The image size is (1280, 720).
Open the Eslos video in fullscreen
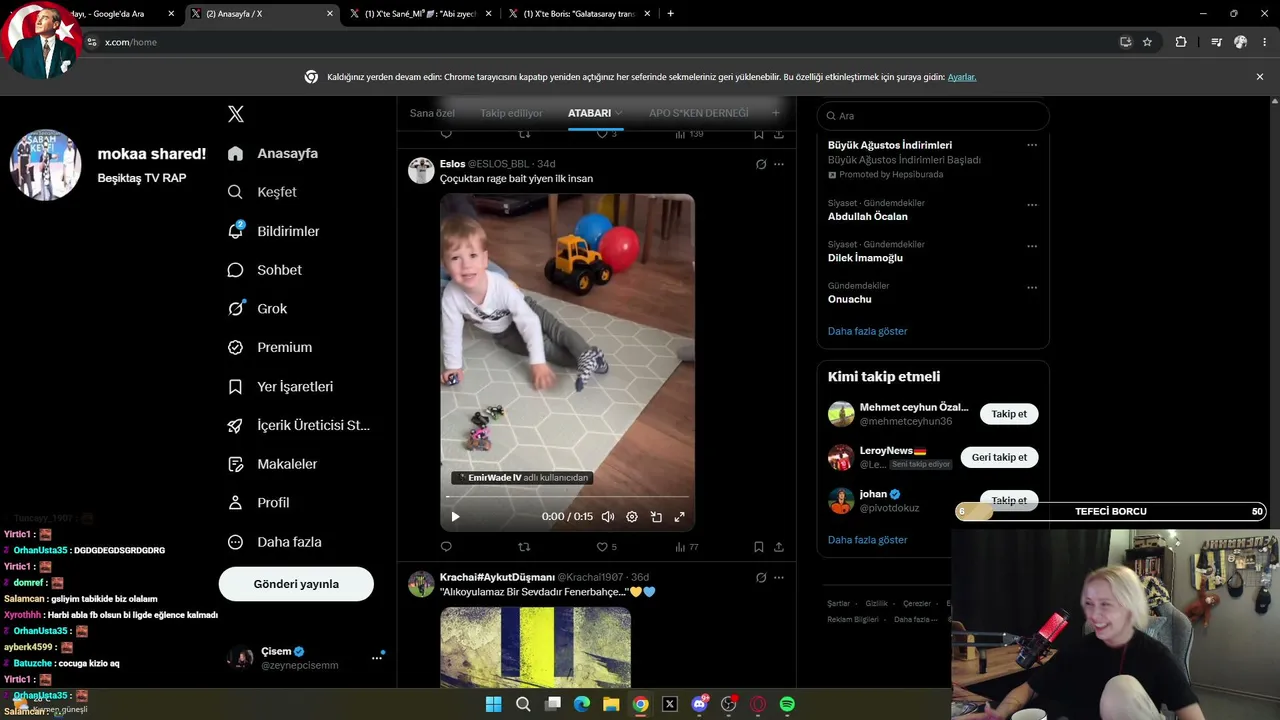coord(680,517)
